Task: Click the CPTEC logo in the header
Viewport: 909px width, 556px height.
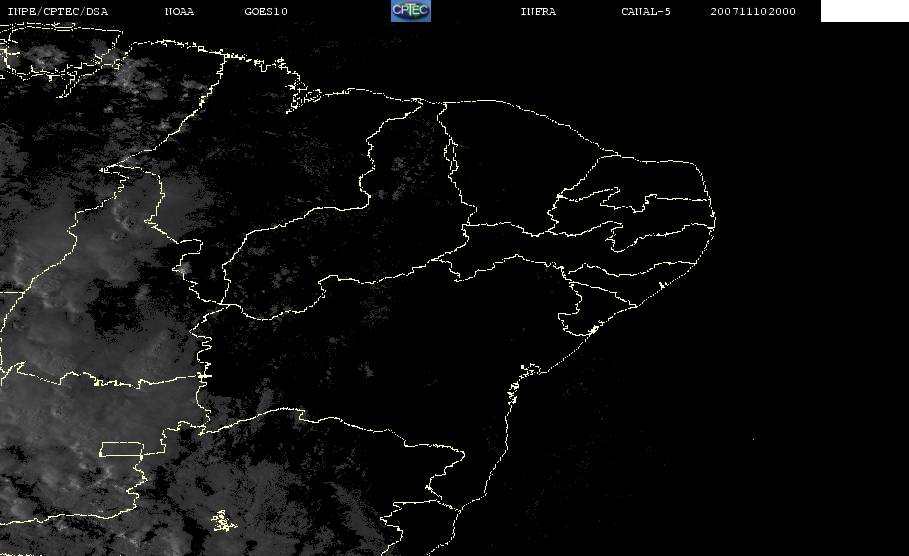Action: (410, 11)
